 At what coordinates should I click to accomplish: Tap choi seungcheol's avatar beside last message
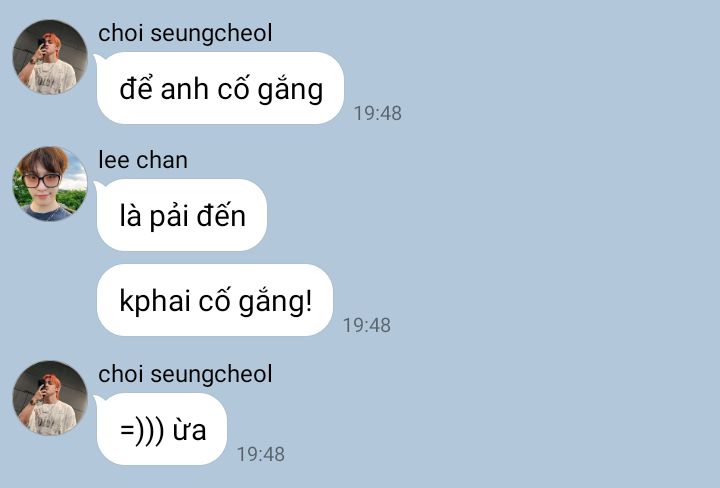pyautogui.click(x=50, y=398)
